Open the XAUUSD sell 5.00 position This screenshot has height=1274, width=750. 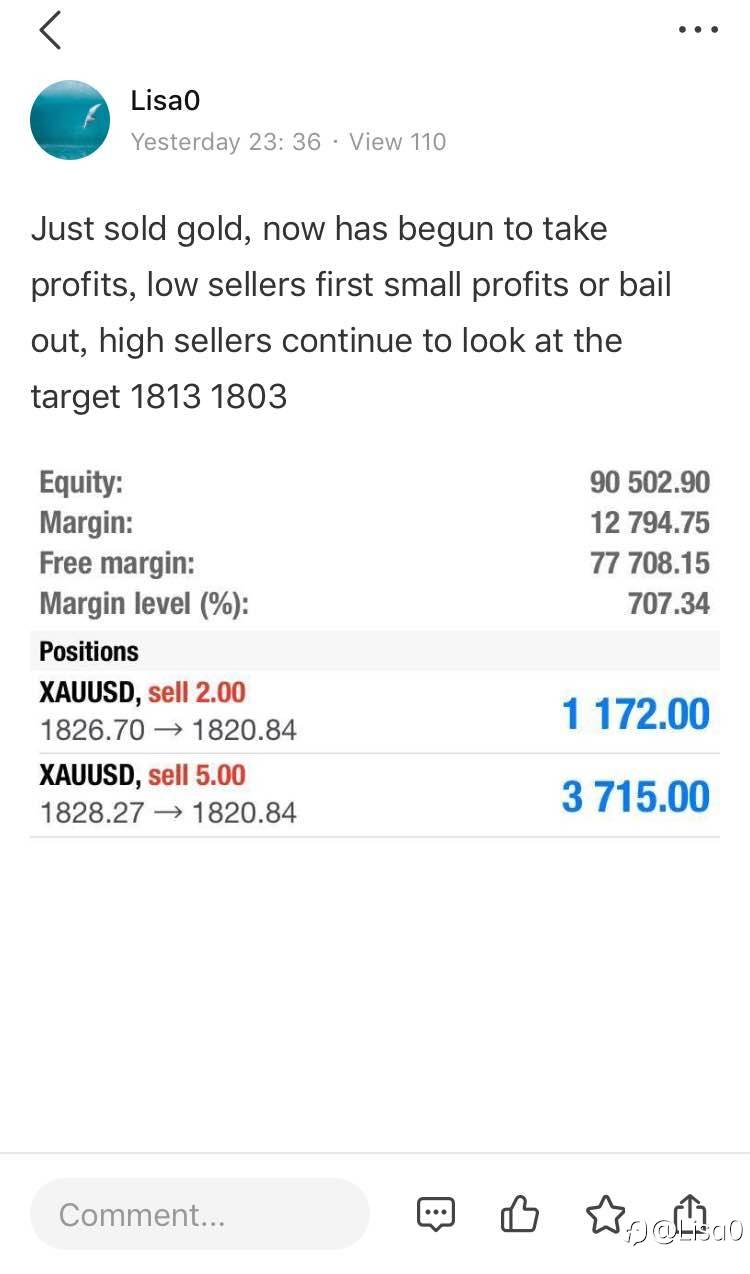(168, 794)
